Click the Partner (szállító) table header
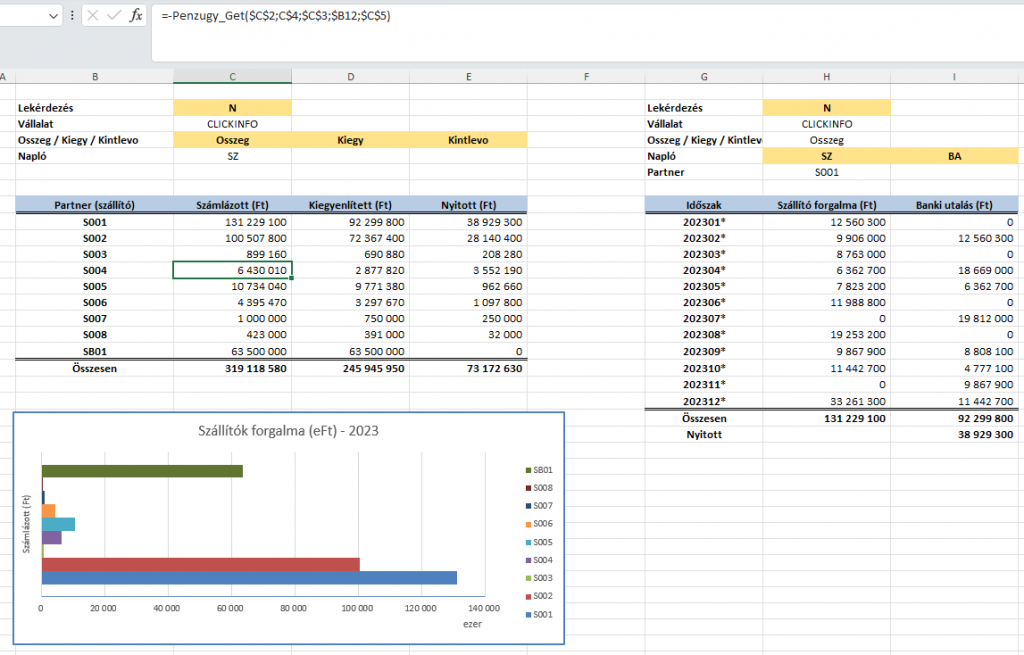1024x655 pixels. [94, 205]
